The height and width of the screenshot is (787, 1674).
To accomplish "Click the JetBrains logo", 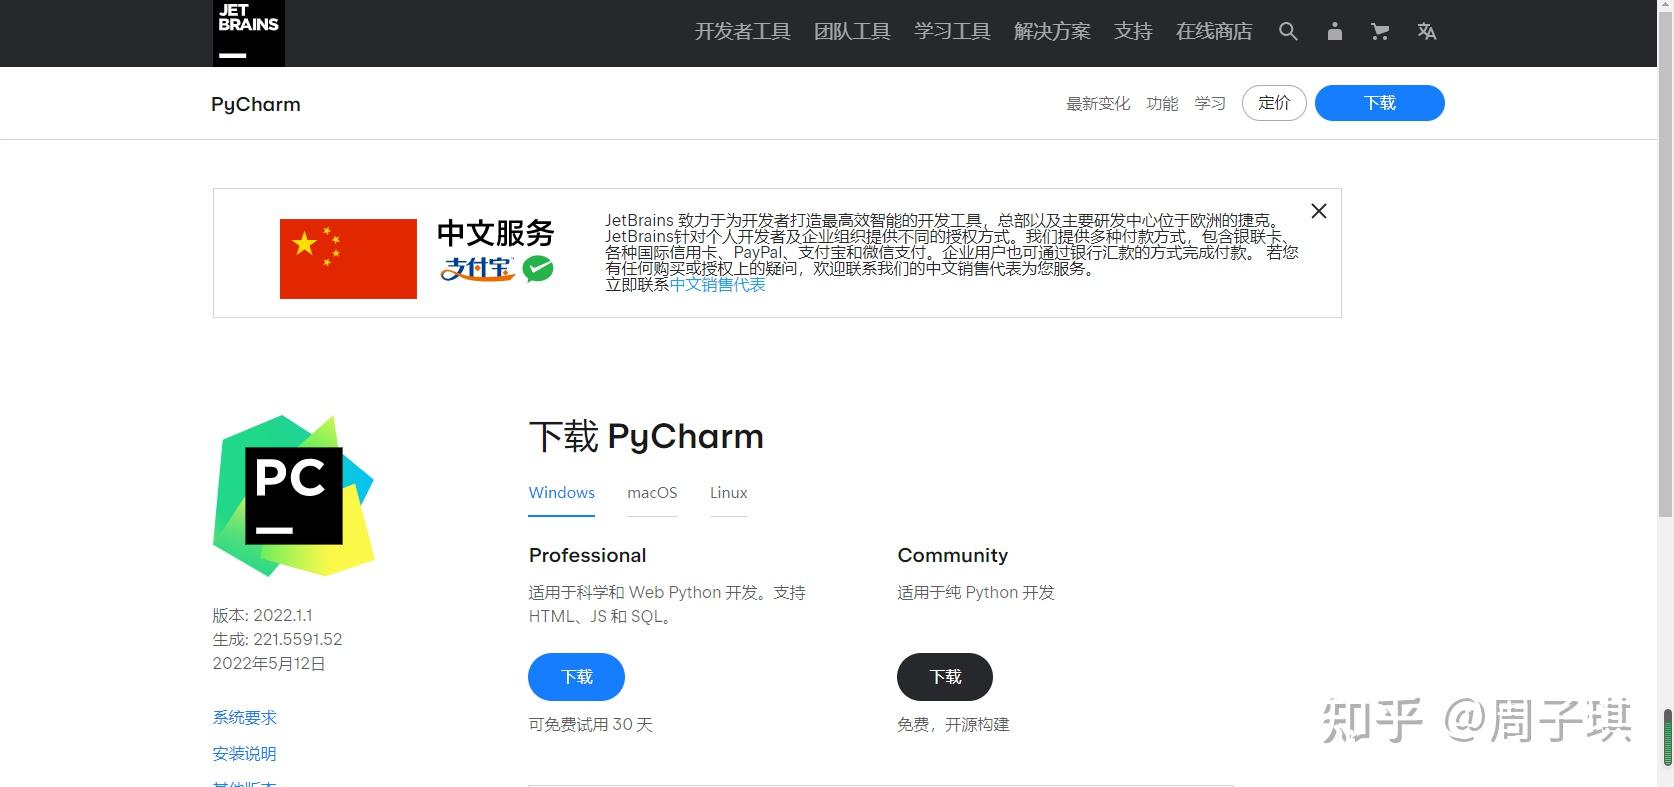I will 248,33.
